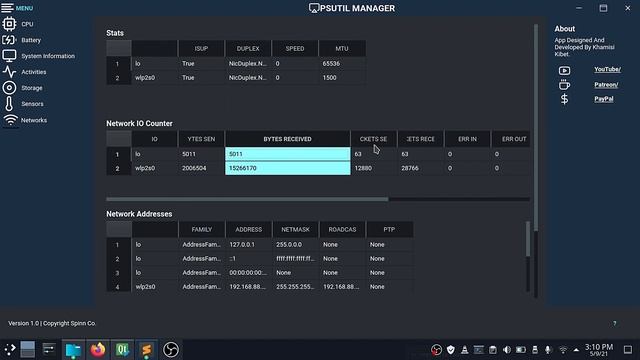Image resolution: width=640 pixels, height=360 pixels.
Task: Click the PTP column header
Action: tap(389, 229)
